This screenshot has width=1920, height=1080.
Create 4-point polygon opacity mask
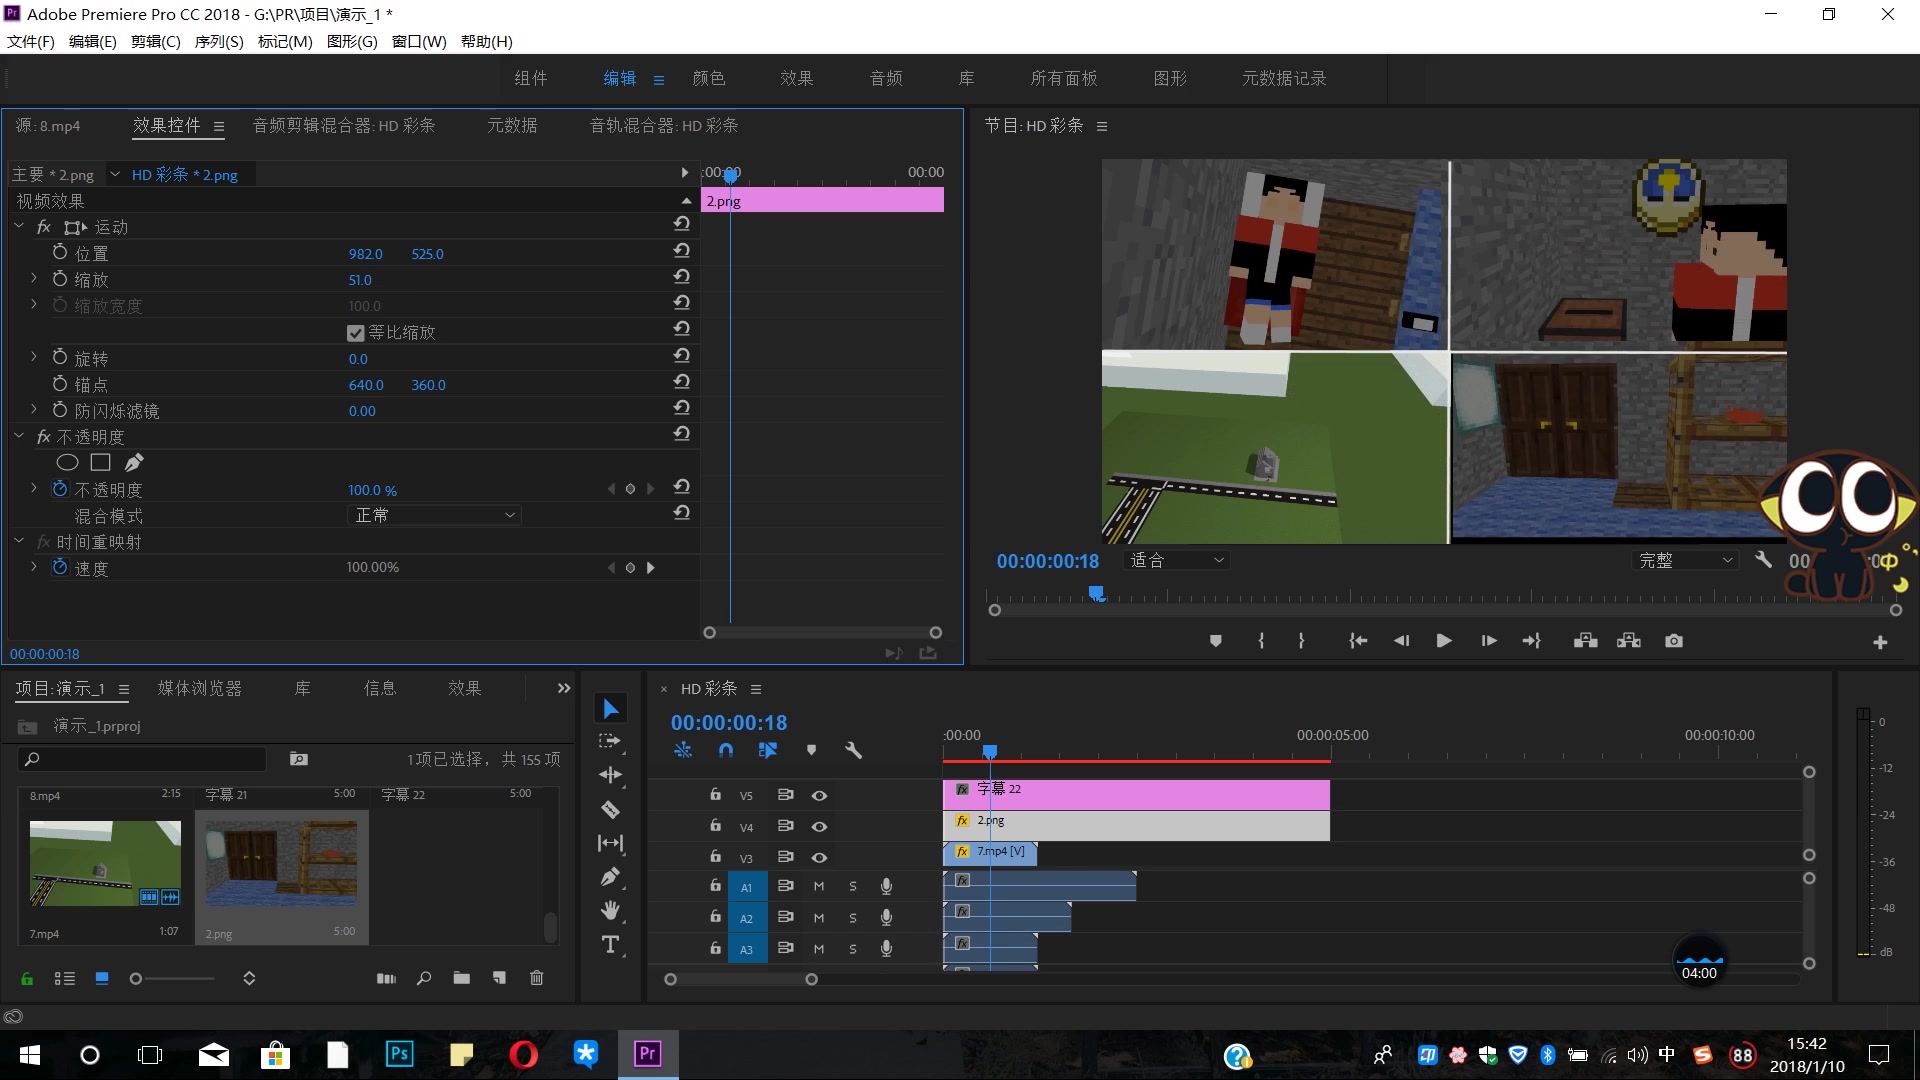click(100, 462)
